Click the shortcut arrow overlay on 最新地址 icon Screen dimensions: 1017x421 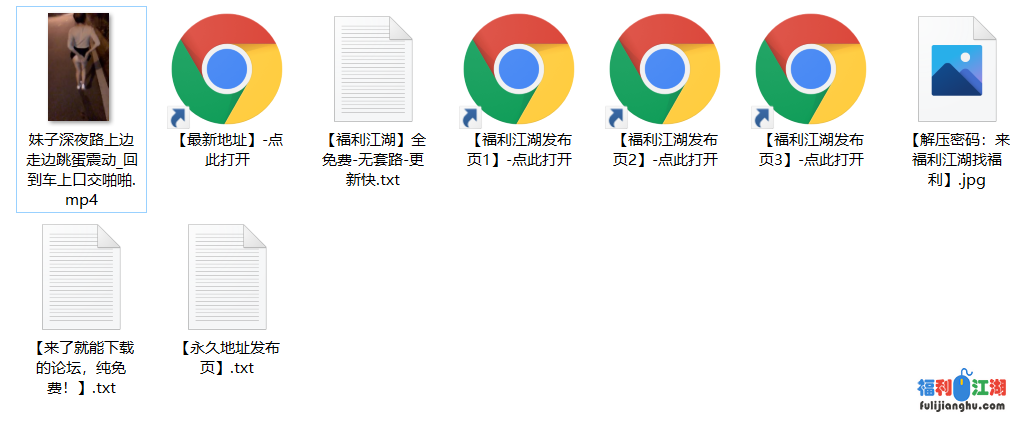click(178, 117)
